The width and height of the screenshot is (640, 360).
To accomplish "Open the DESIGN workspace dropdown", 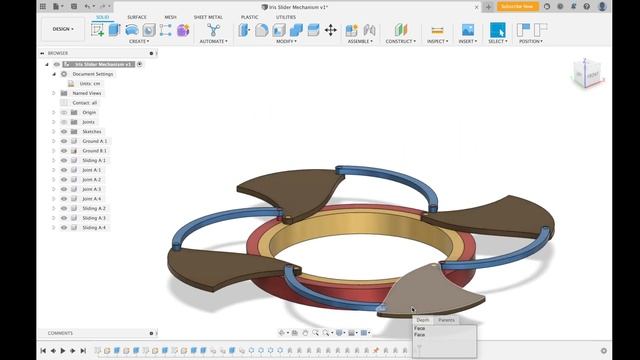I will tap(63, 29).
